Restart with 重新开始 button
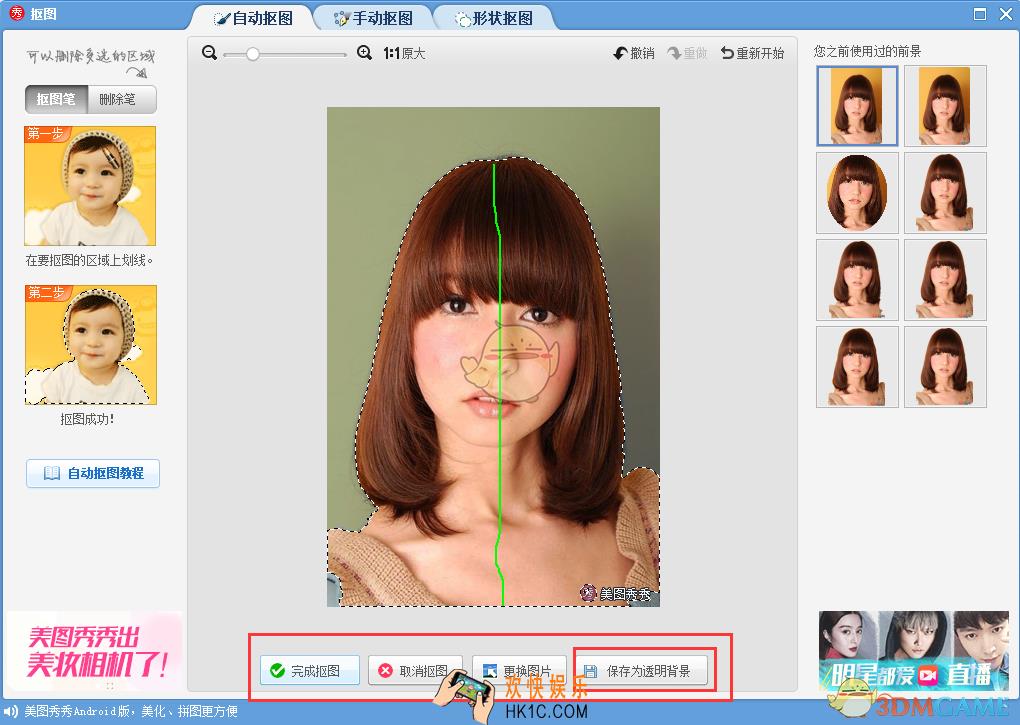Image resolution: width=1020 pixels, height=725 pixels. point(753,53)
